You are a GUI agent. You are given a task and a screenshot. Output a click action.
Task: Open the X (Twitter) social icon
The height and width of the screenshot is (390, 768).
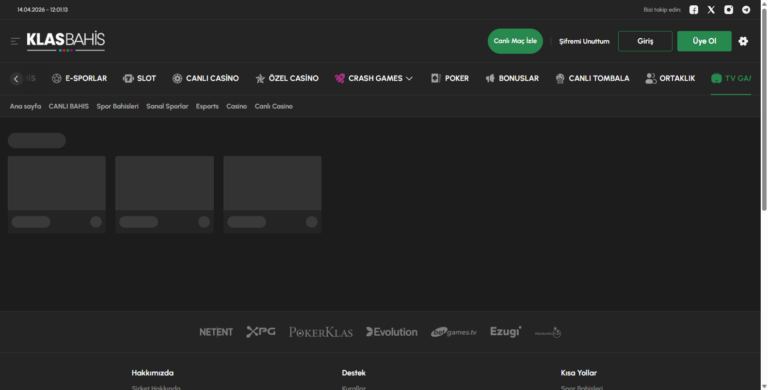point(711,10)
